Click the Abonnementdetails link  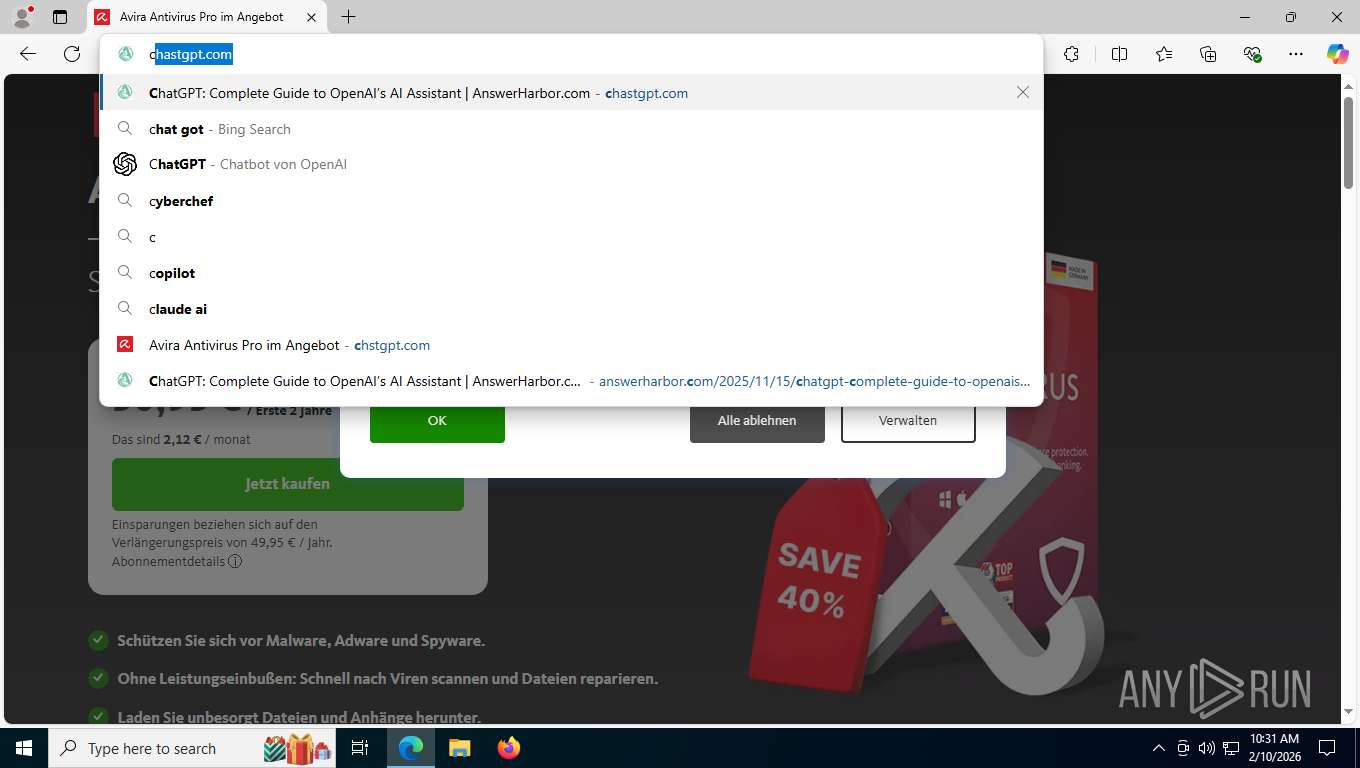pos(169,562)
